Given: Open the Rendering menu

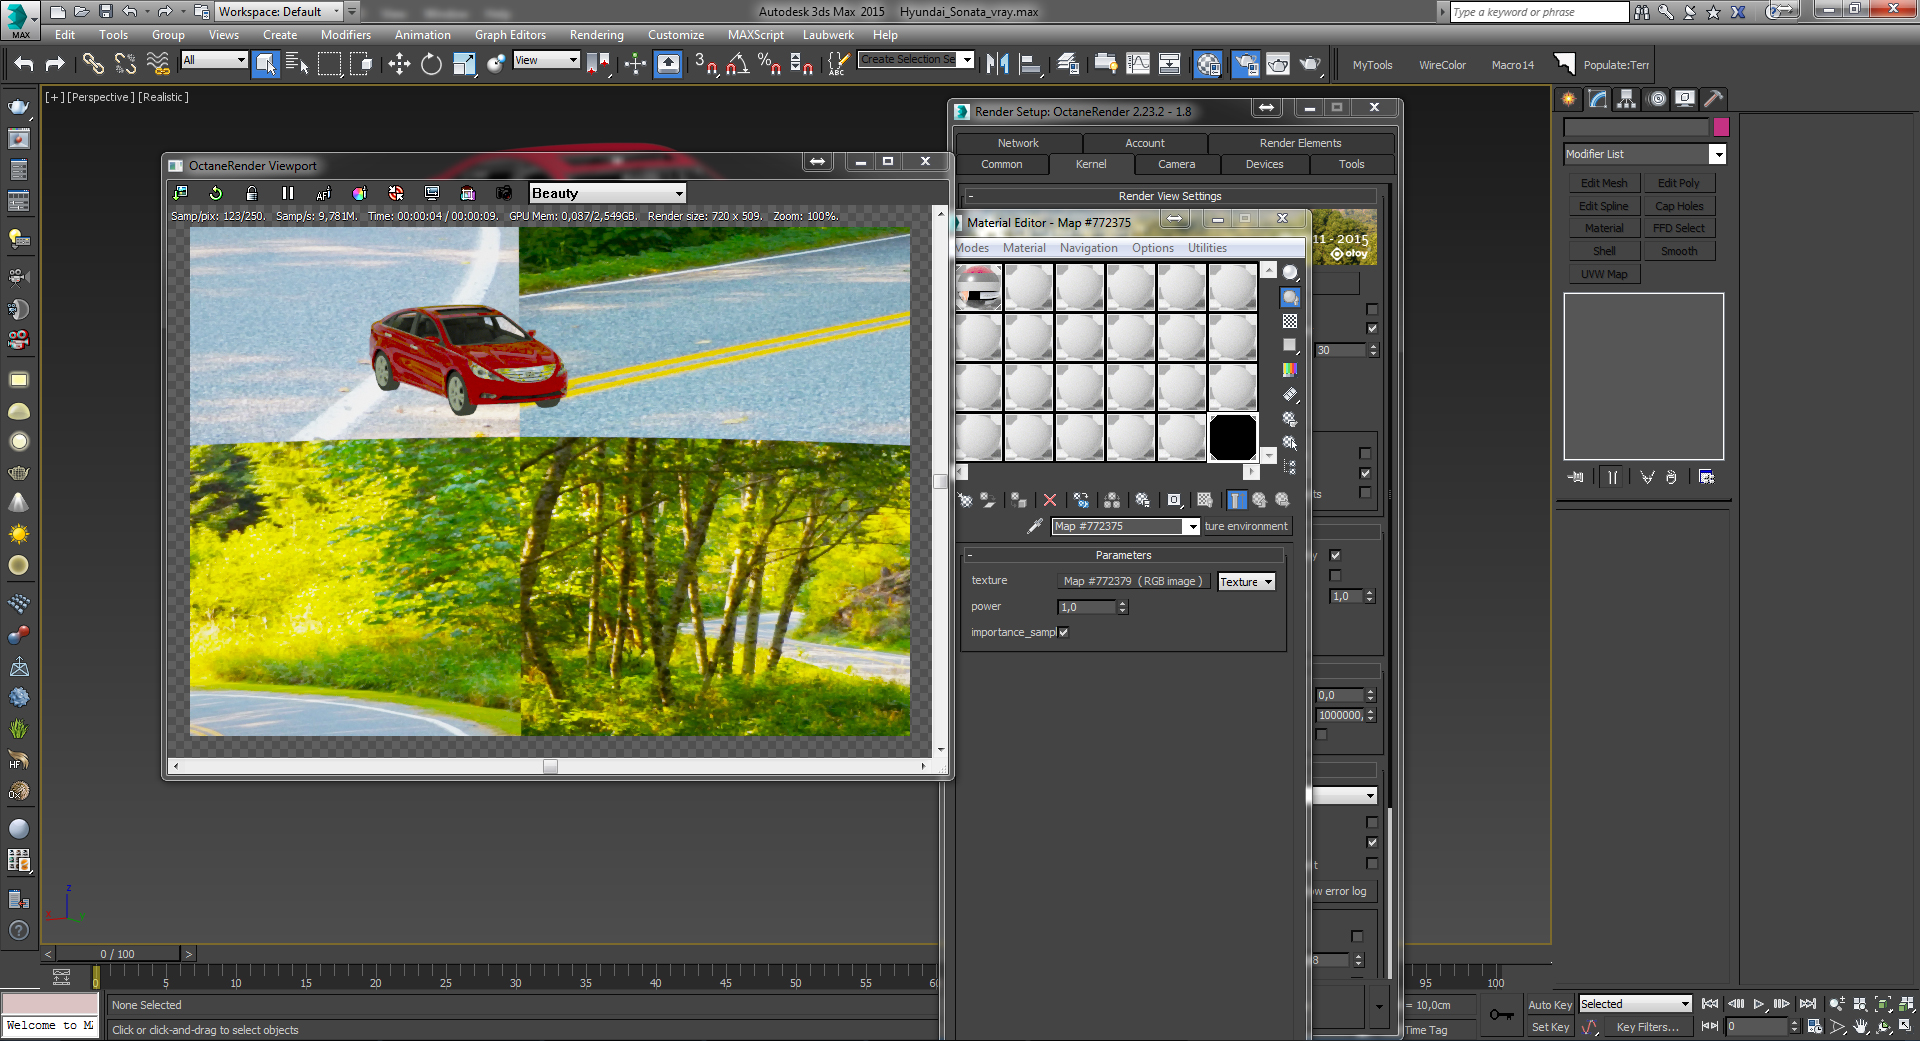Looking at the screenshot, I should [596, 34].
